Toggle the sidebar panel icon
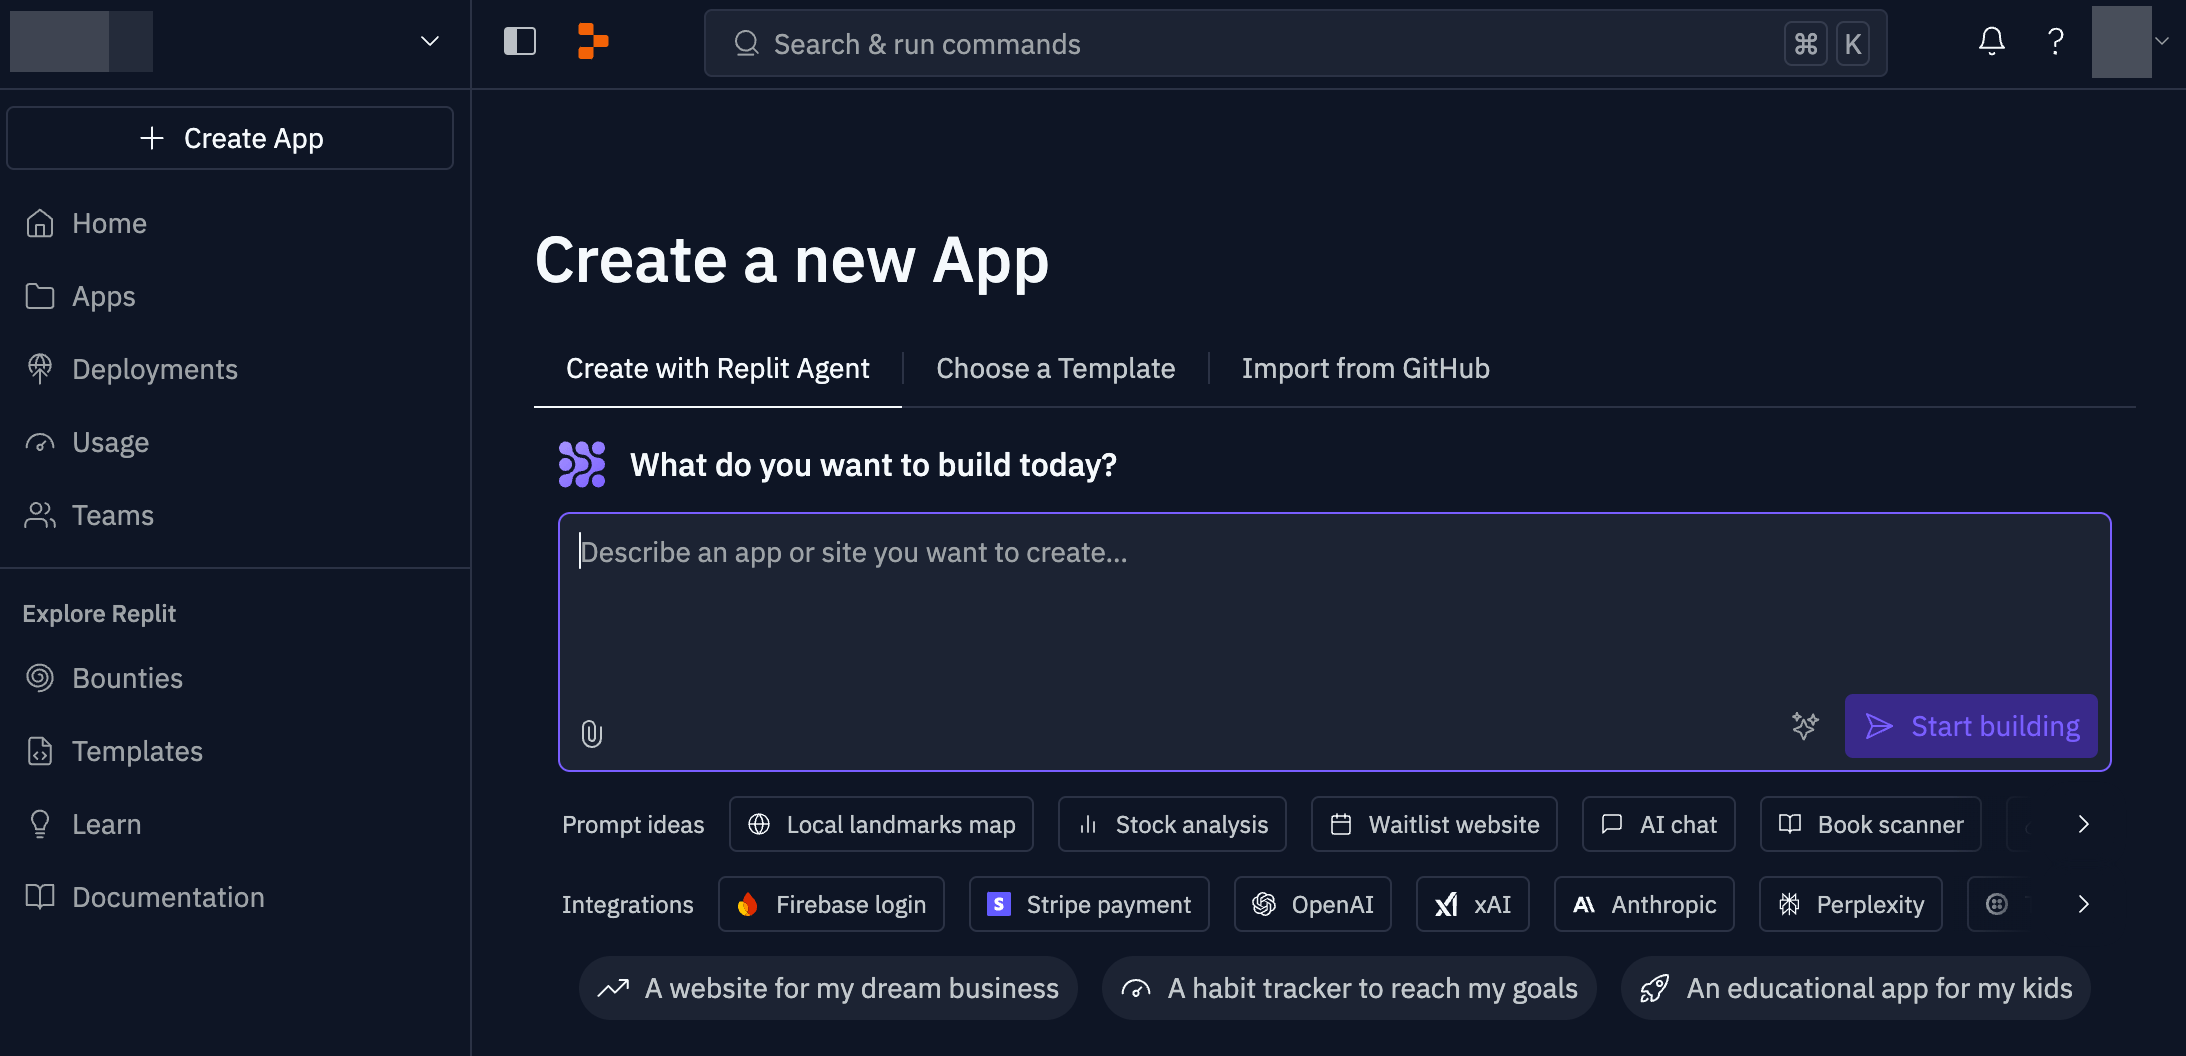The height and width of the screenshot is (1056, 2186). [519, 42]
